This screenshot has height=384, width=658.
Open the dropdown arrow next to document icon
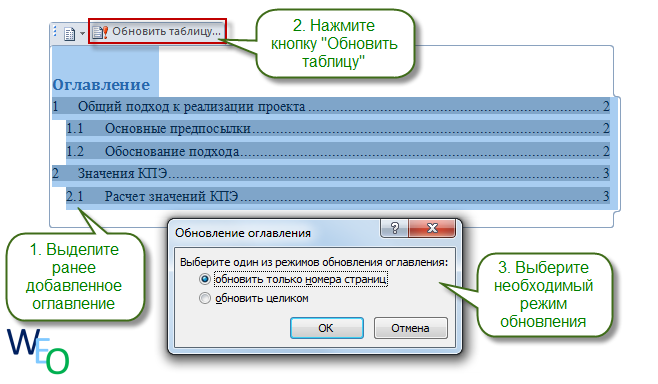pyautogui.click(x=82, y=33)
